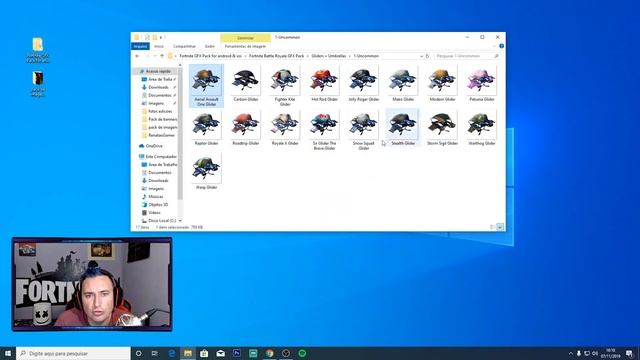Go up one folder level arrow
The width and height of the screenshot is (640, 360).
click(162, 56)
